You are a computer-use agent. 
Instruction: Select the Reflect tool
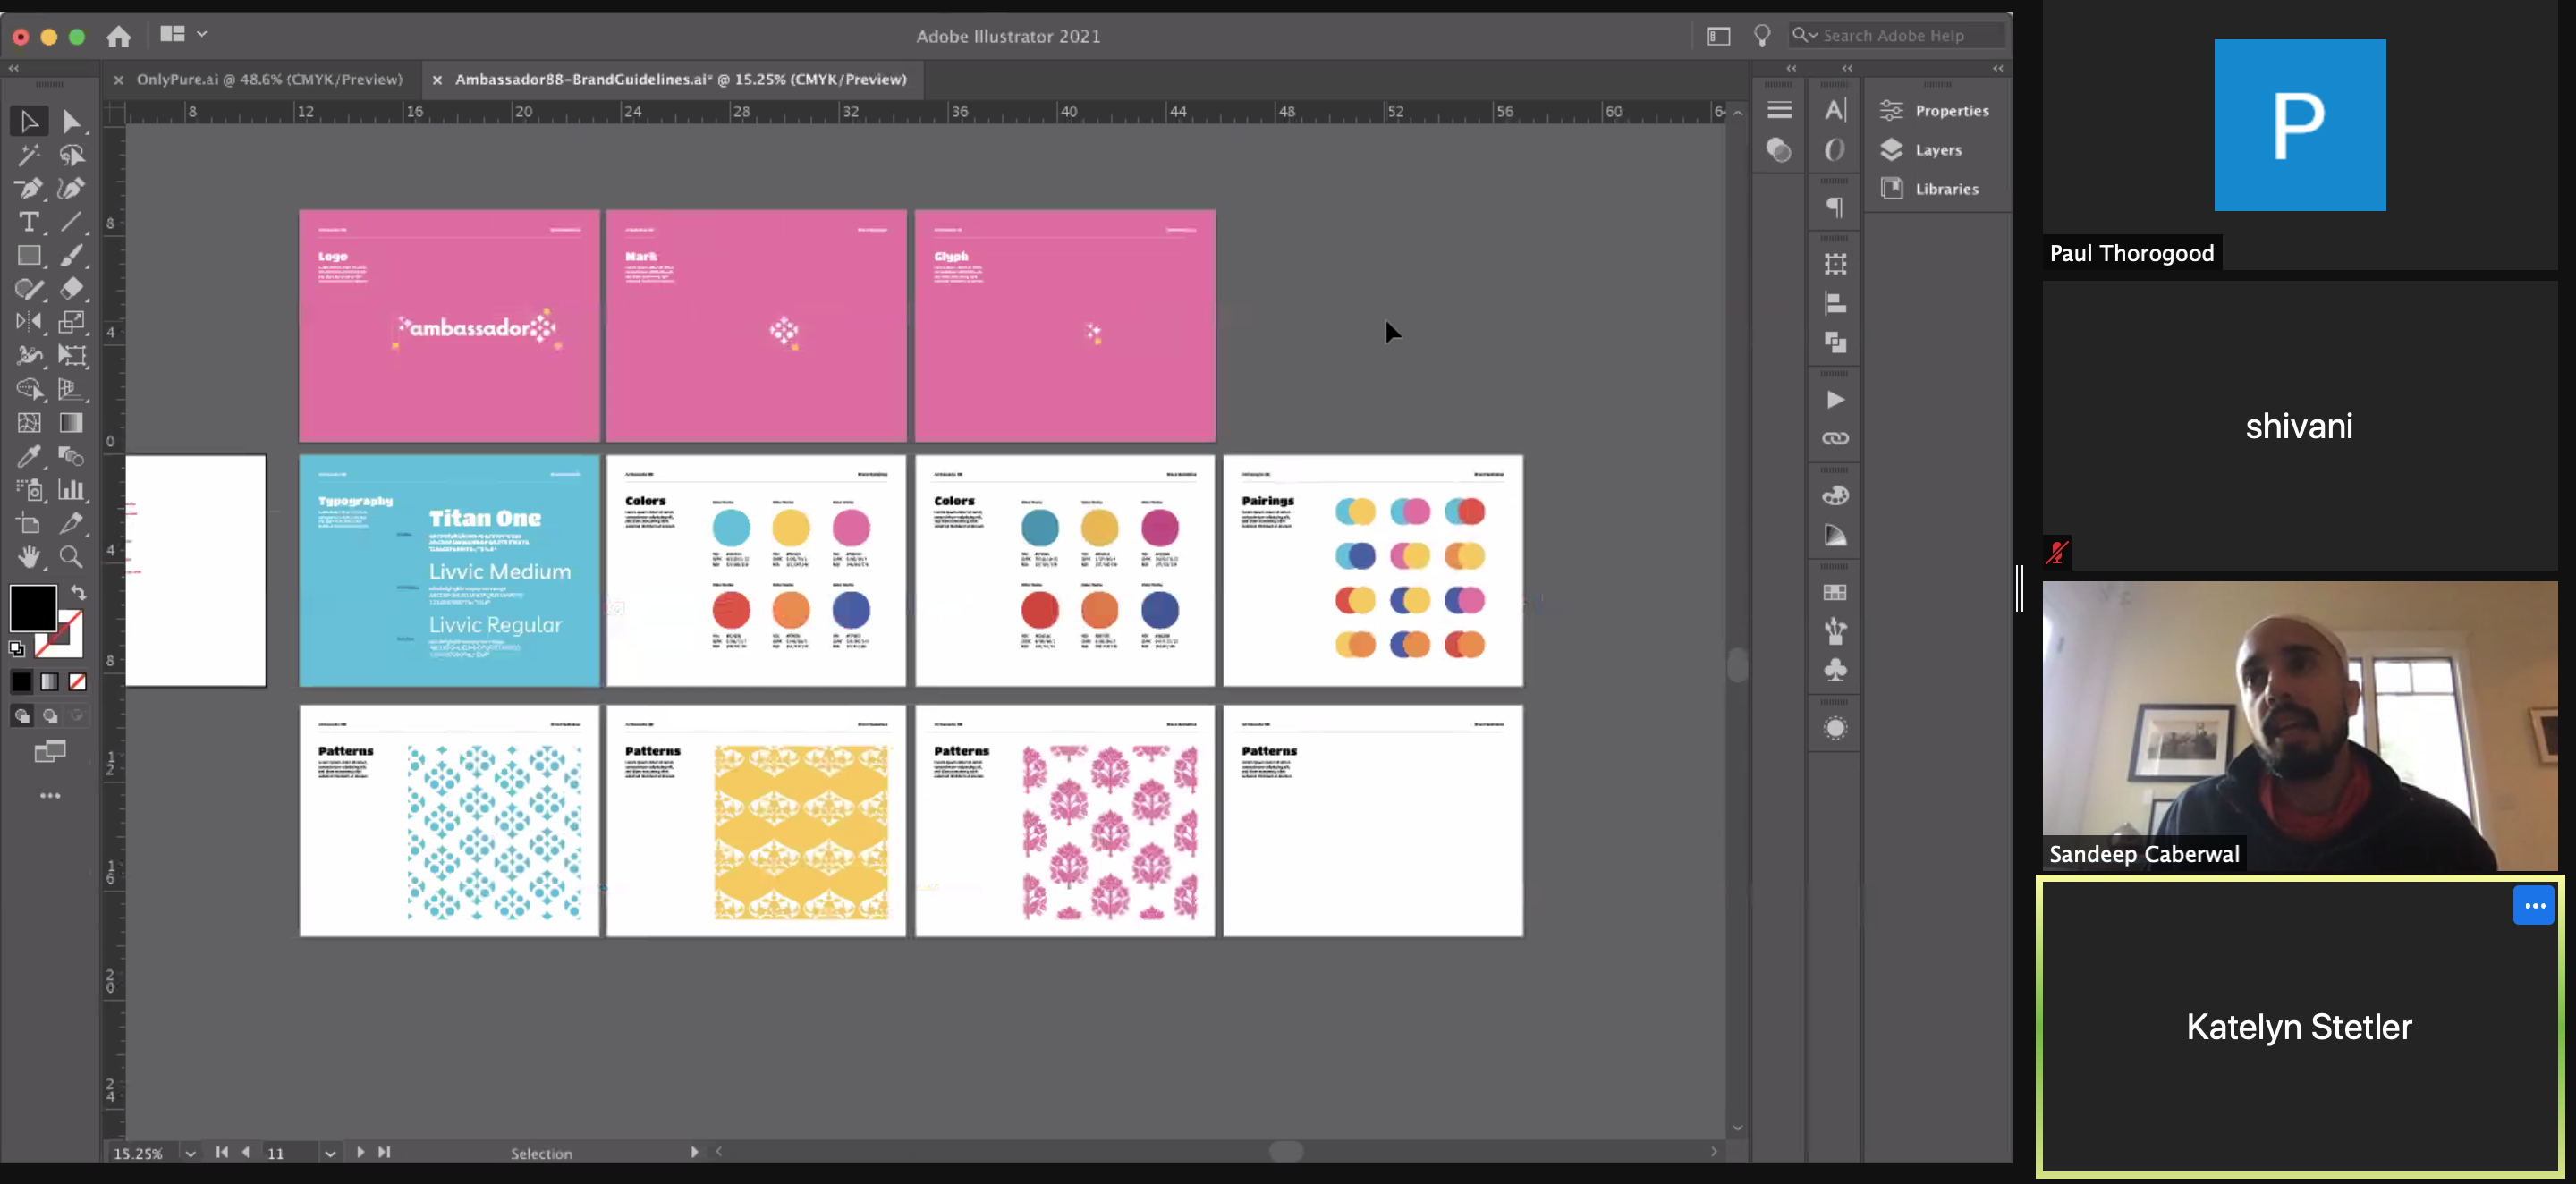(x=29, y=322)
